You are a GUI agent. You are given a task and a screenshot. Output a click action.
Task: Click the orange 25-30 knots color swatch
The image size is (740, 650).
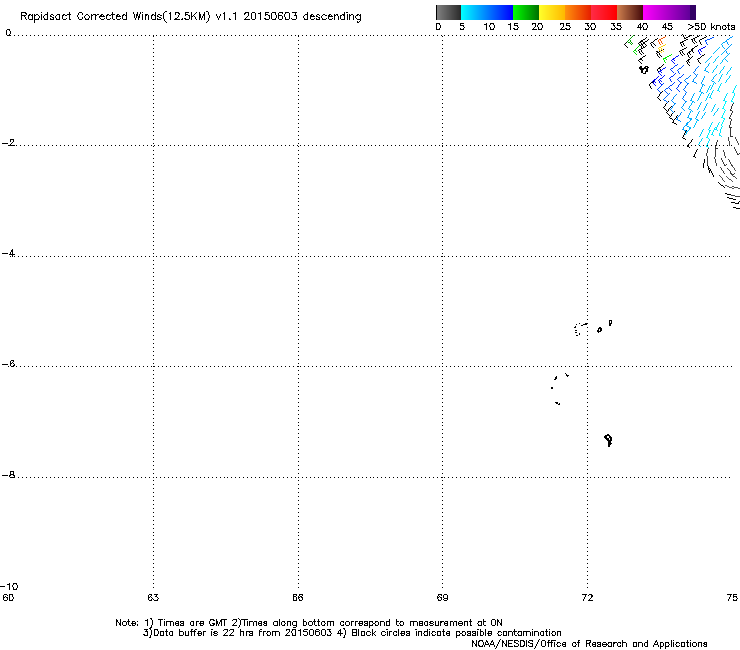click(578, 12)
